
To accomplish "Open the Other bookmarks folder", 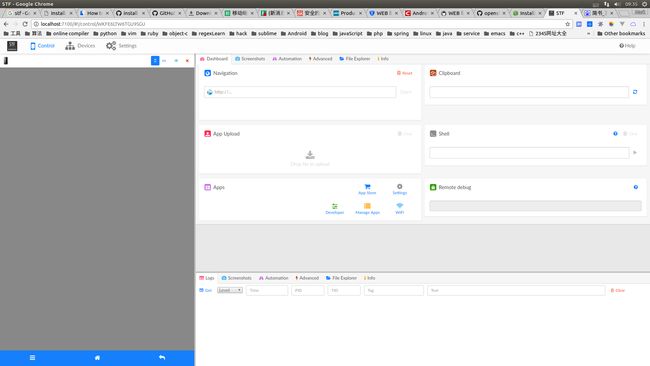I will point(621,33).
